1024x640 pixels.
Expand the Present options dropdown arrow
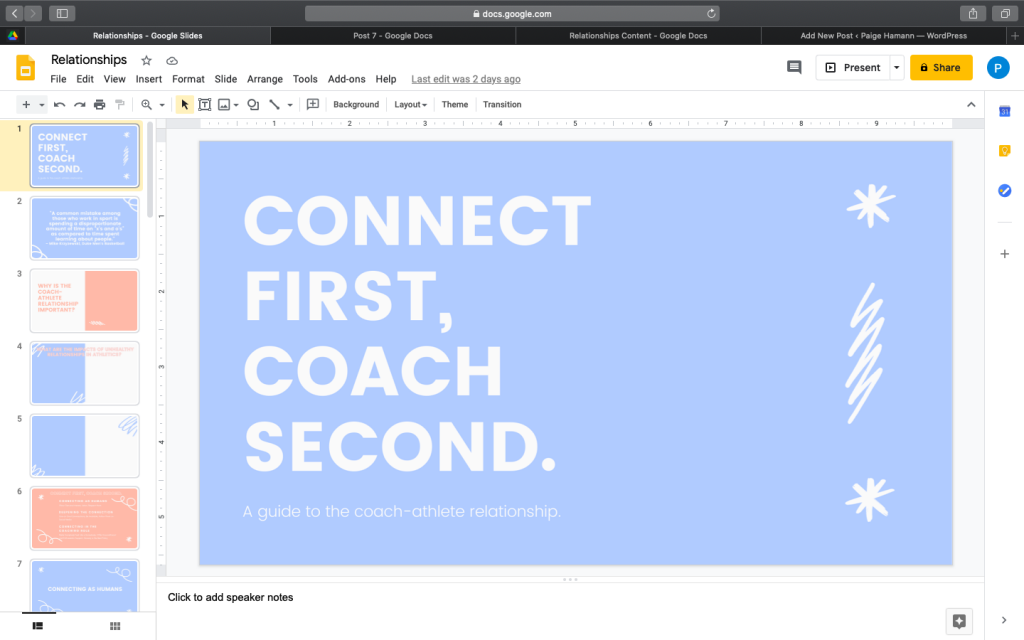(897, 67)
